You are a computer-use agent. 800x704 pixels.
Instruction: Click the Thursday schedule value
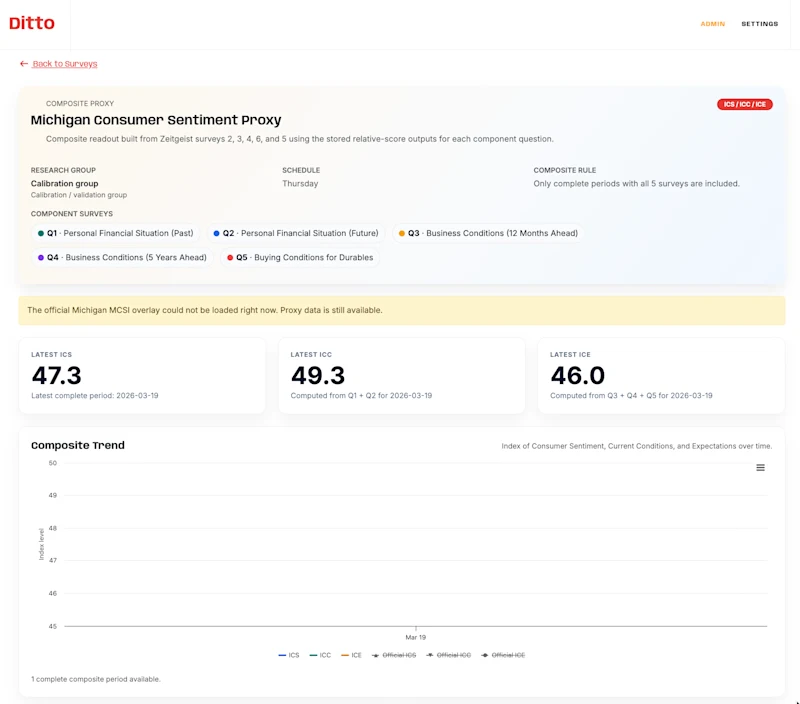300,184
